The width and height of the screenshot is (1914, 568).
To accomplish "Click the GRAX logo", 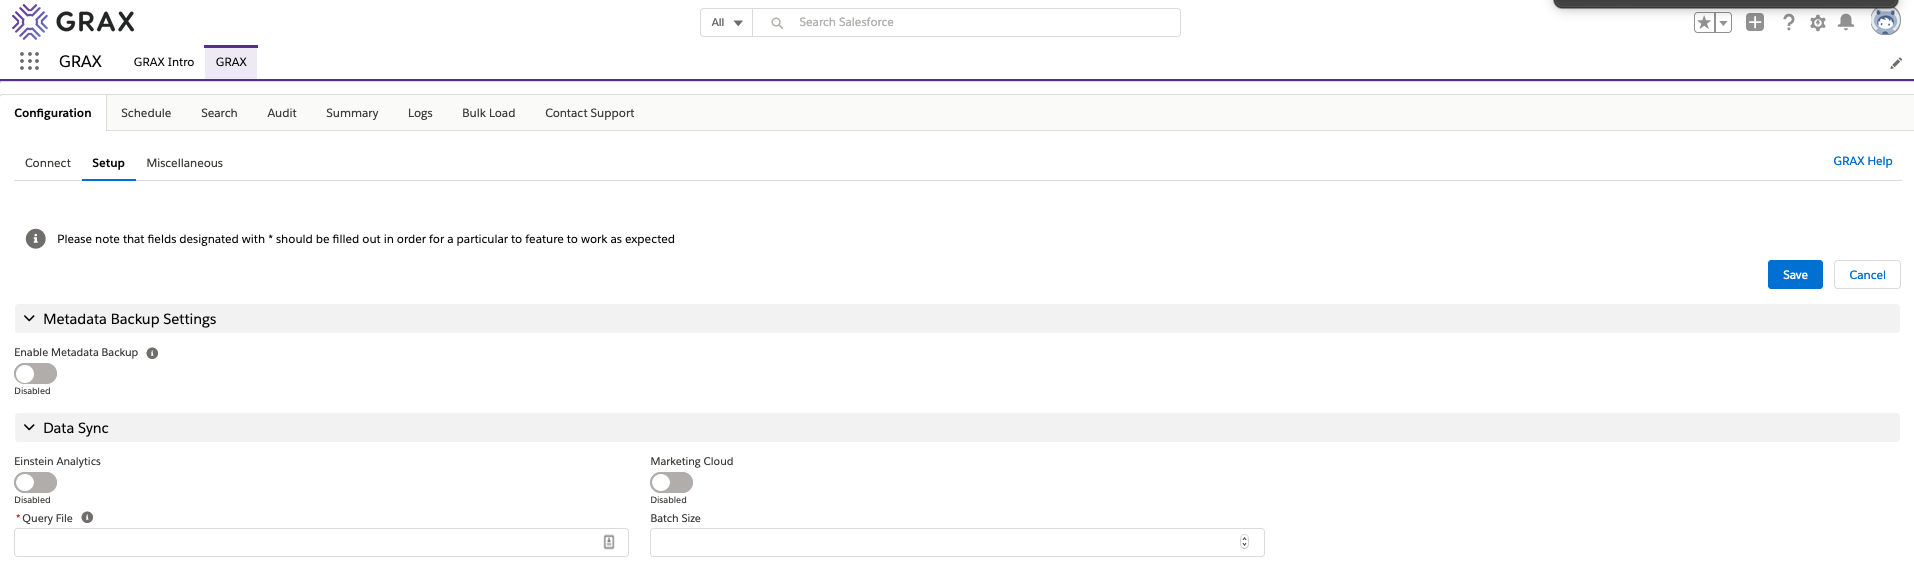I will coord(73,21).
